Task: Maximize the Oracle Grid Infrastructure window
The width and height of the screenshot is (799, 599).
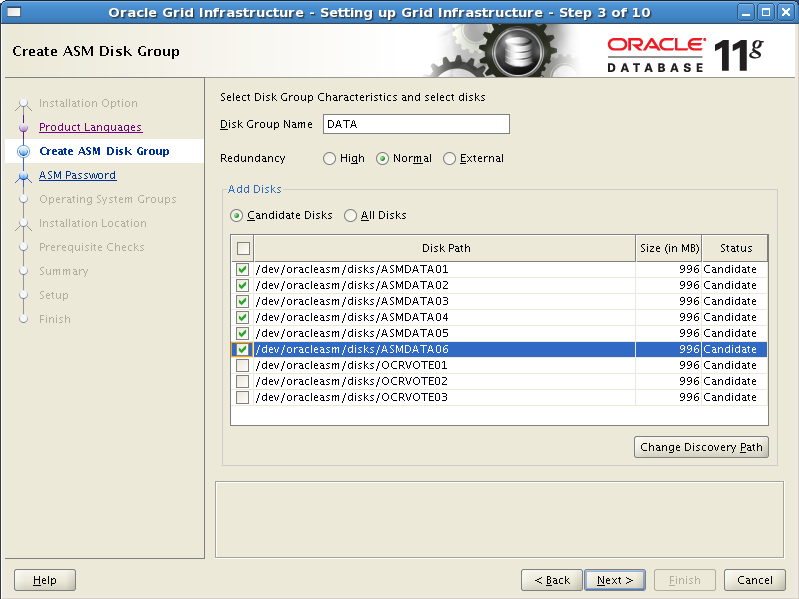Action: [x=766, y=12]
